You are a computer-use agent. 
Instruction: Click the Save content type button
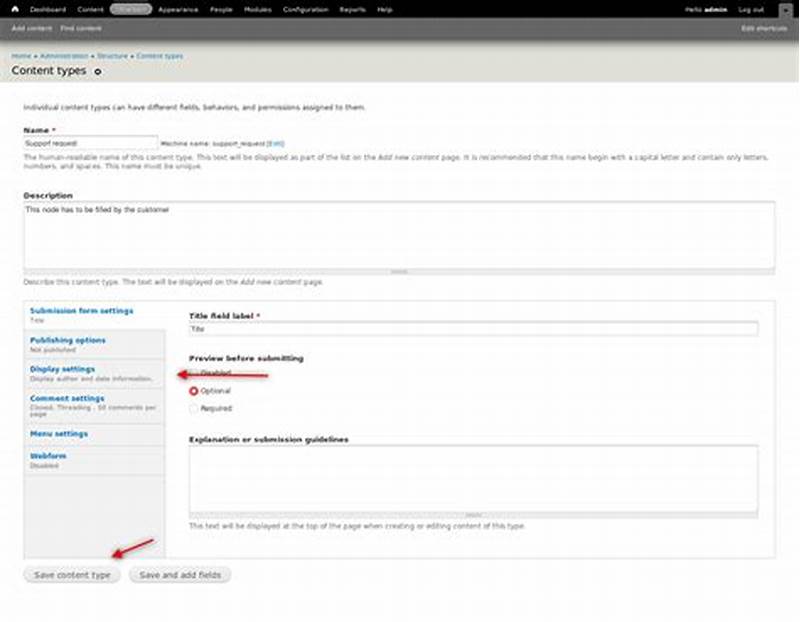click(x=72, y=575)
